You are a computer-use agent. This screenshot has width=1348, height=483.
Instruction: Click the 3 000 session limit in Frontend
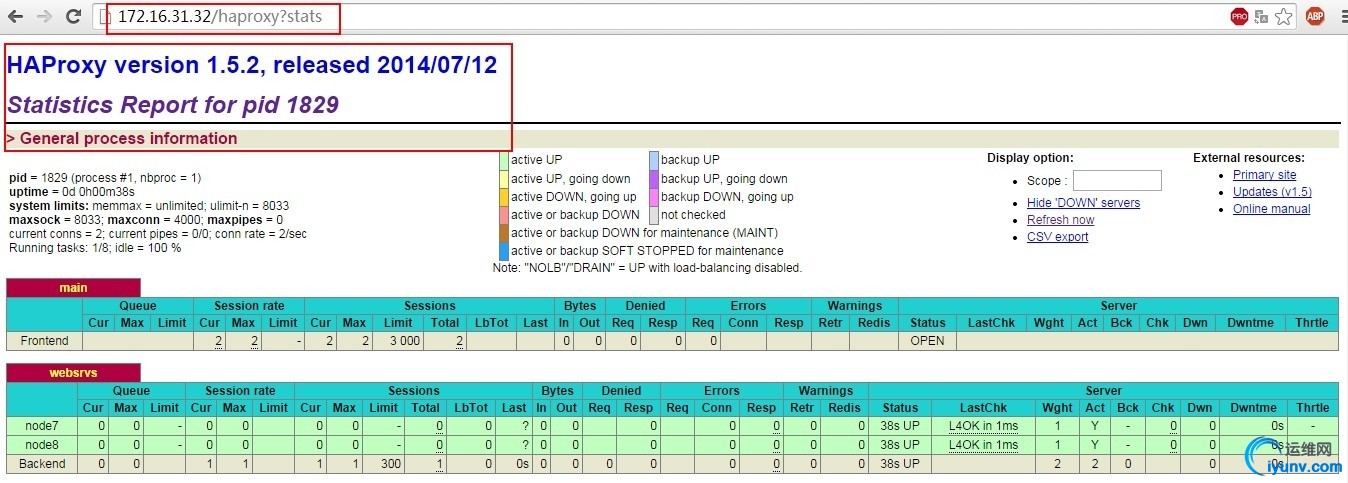[398, 341]
